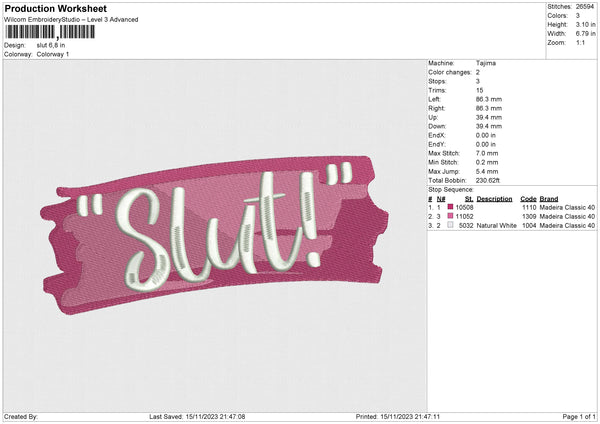Click the barcode under the application name
600x424 pixels.
pyautogui.click(x=50, y=32)
